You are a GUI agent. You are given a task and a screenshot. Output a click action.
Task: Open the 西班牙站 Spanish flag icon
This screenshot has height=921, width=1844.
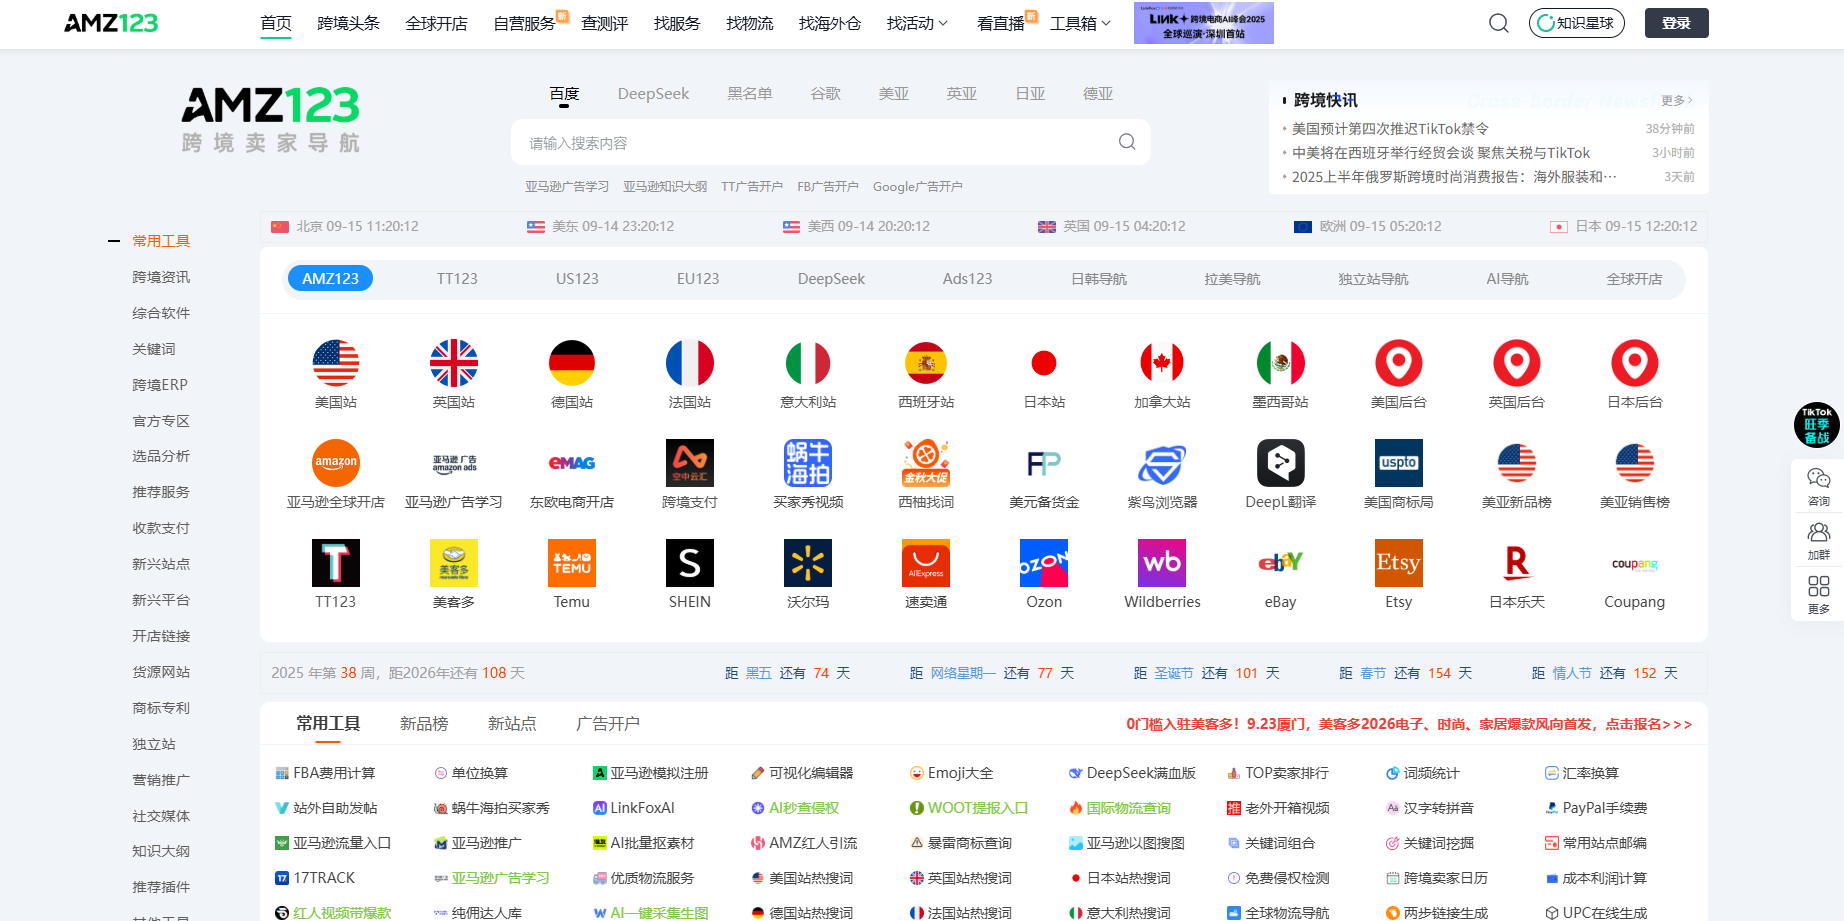click(x=926, y=363)
